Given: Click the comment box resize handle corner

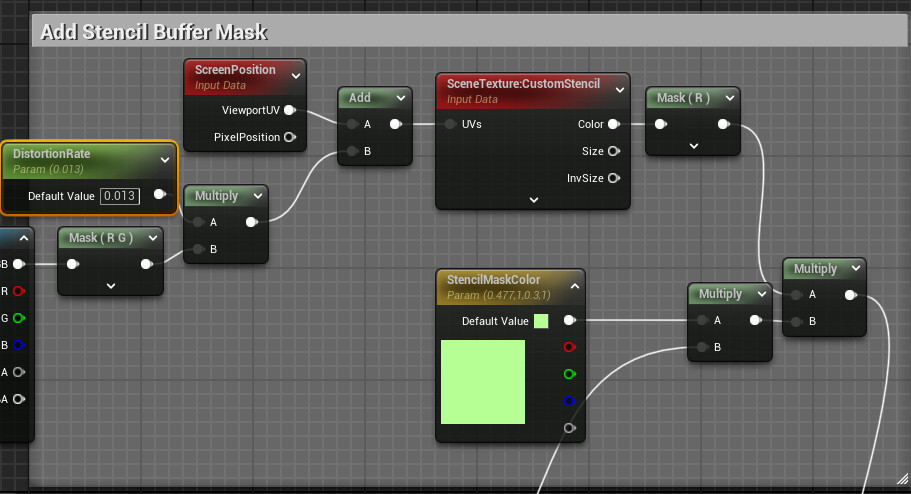Looking at the screenshot, I should point(902,479).
